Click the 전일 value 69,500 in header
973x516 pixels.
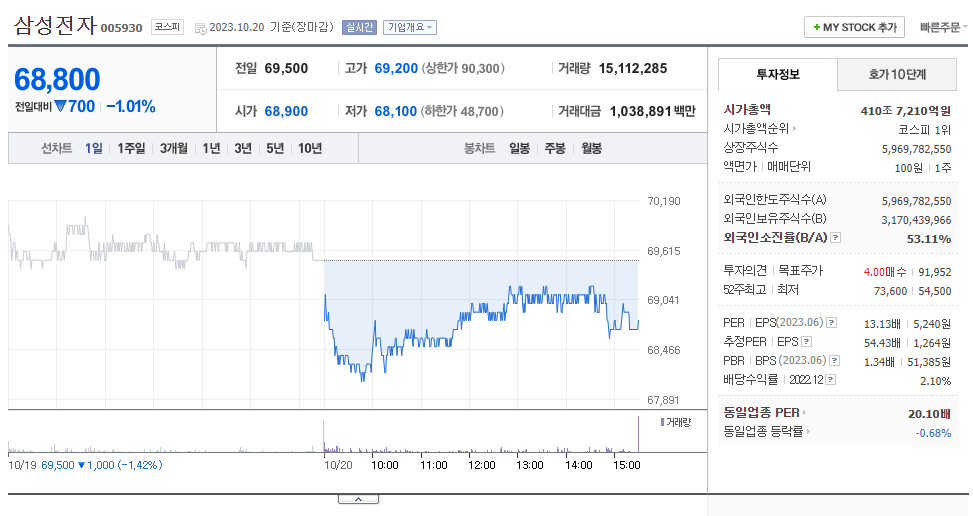click(x=286, y=68)
